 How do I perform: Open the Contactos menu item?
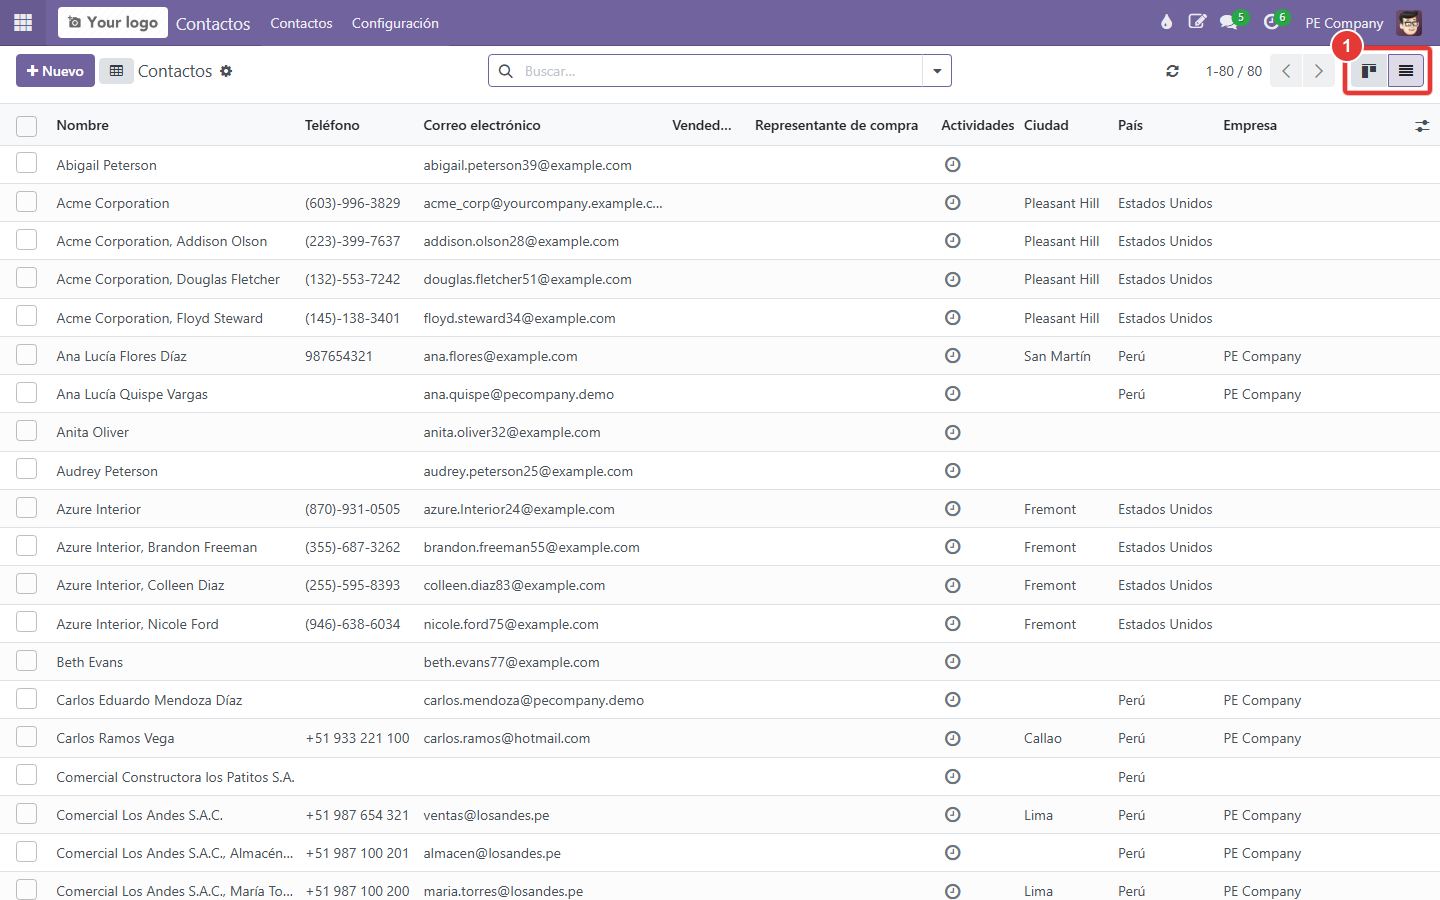tap(301, 23)
